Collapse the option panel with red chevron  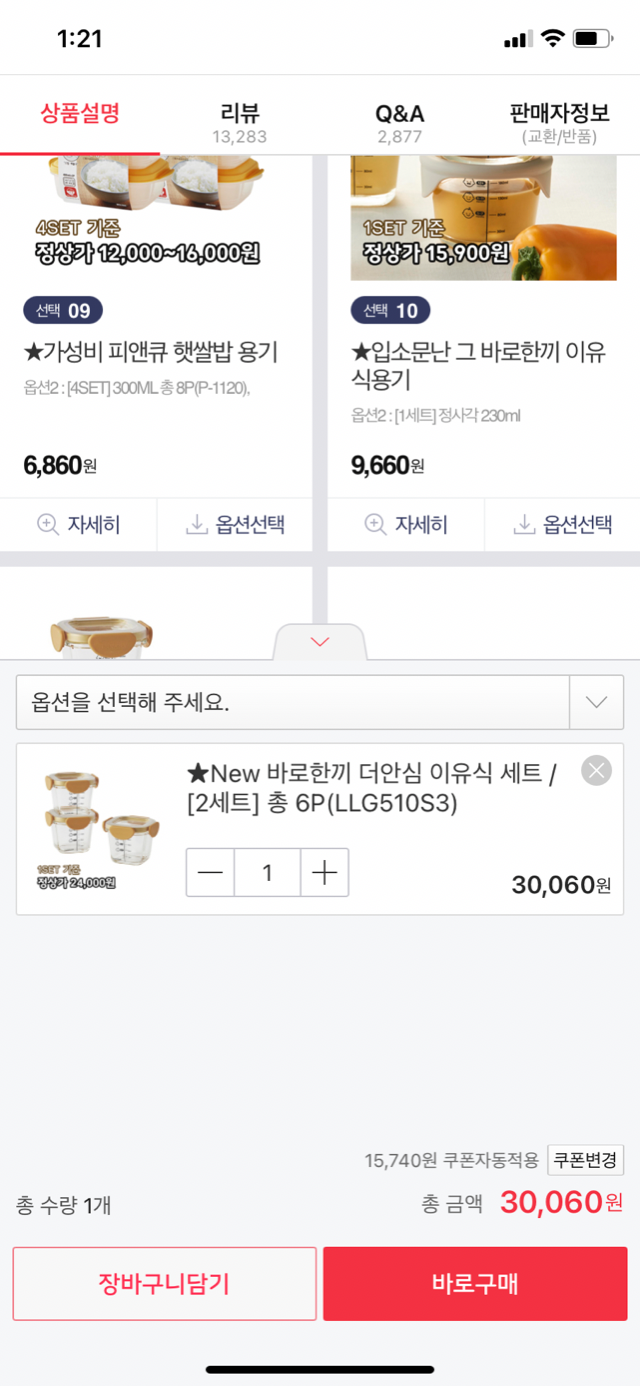[320, 642]
